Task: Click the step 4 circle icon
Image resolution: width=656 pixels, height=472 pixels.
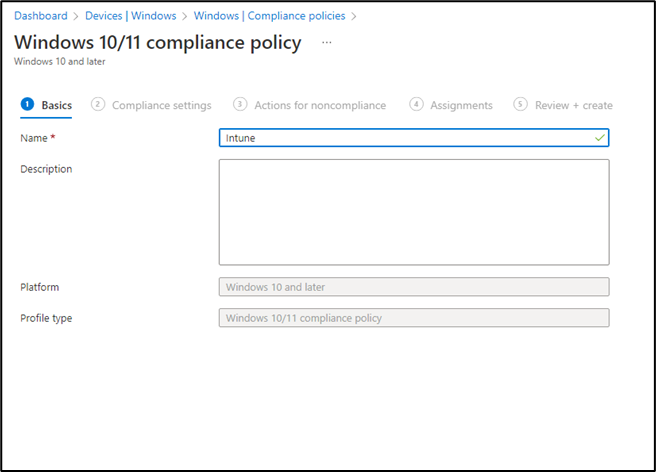Action: click(x=416, y=104)
